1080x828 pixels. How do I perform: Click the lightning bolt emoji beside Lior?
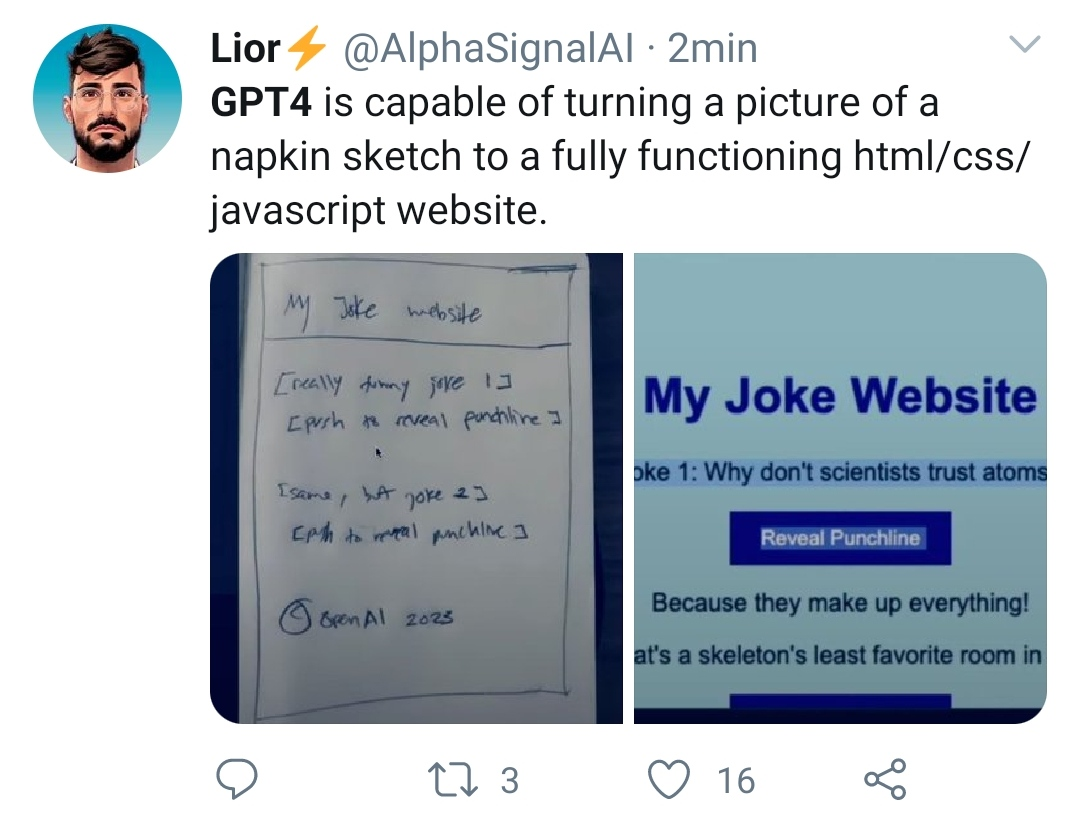tap(306, 49)
